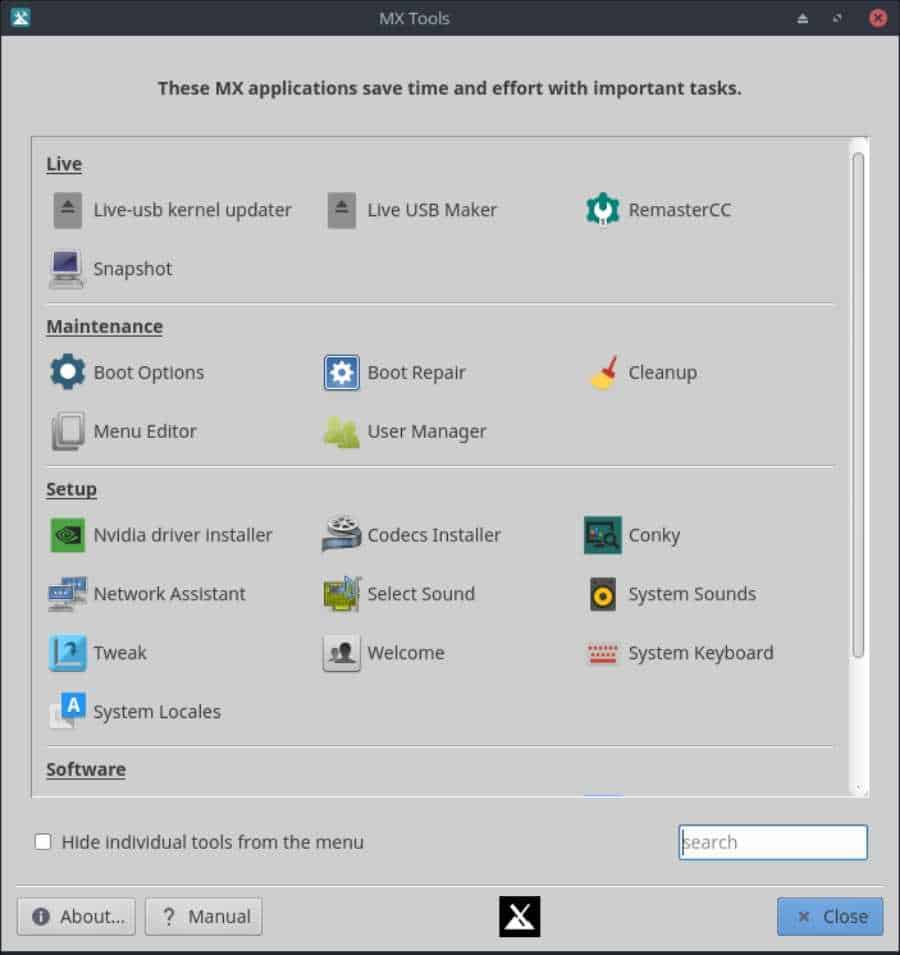Screen dimensions: 900x955
Task: Open Boot Repair icon
Action: coord(342,372)
